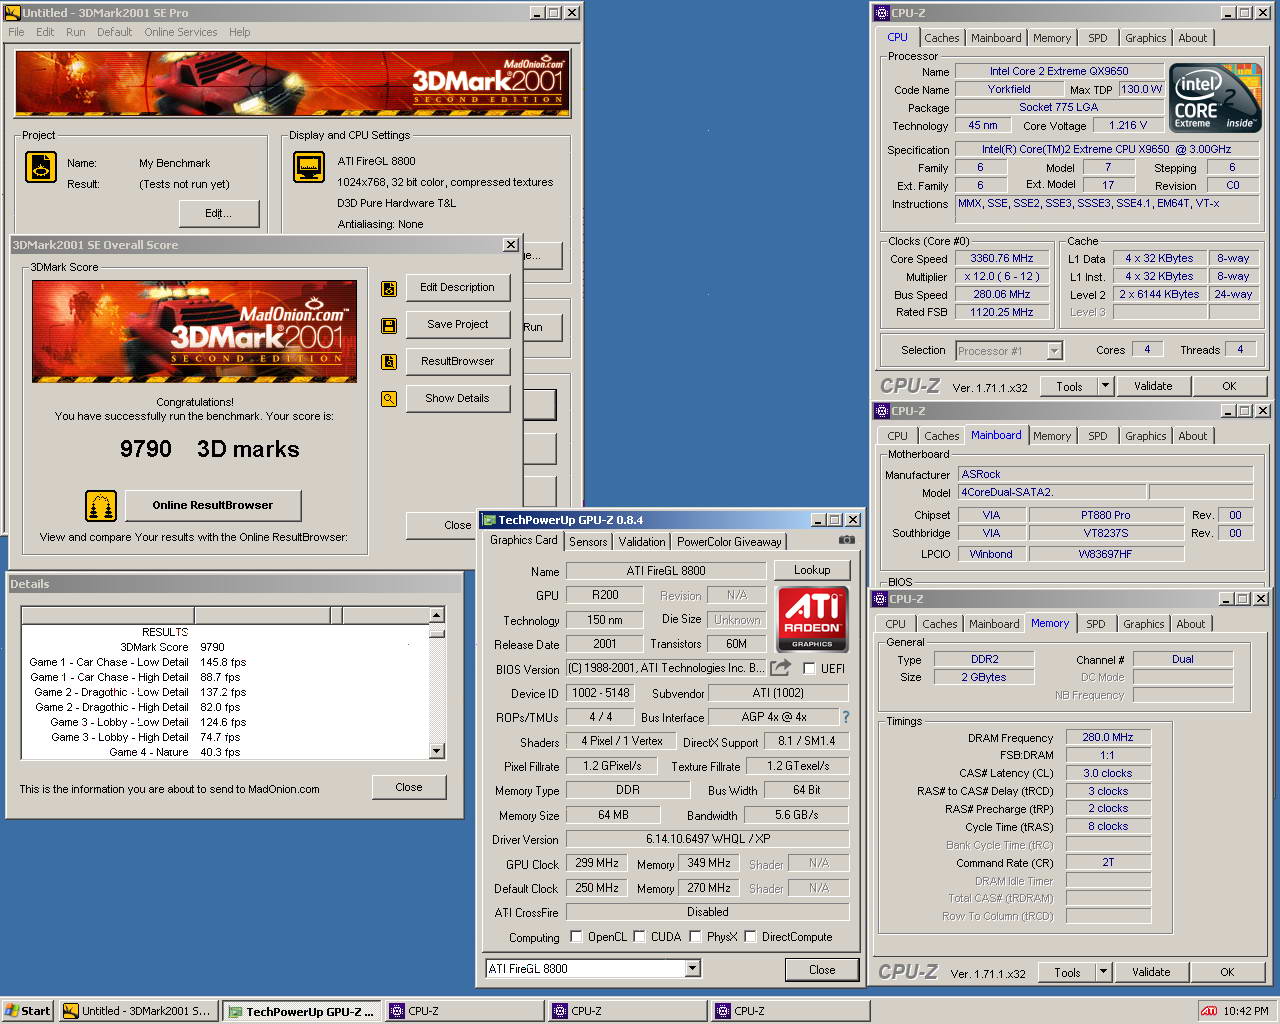The image size is (1280, 1024).
Task: Click Close button in Details panel
Action: (409, 787)
